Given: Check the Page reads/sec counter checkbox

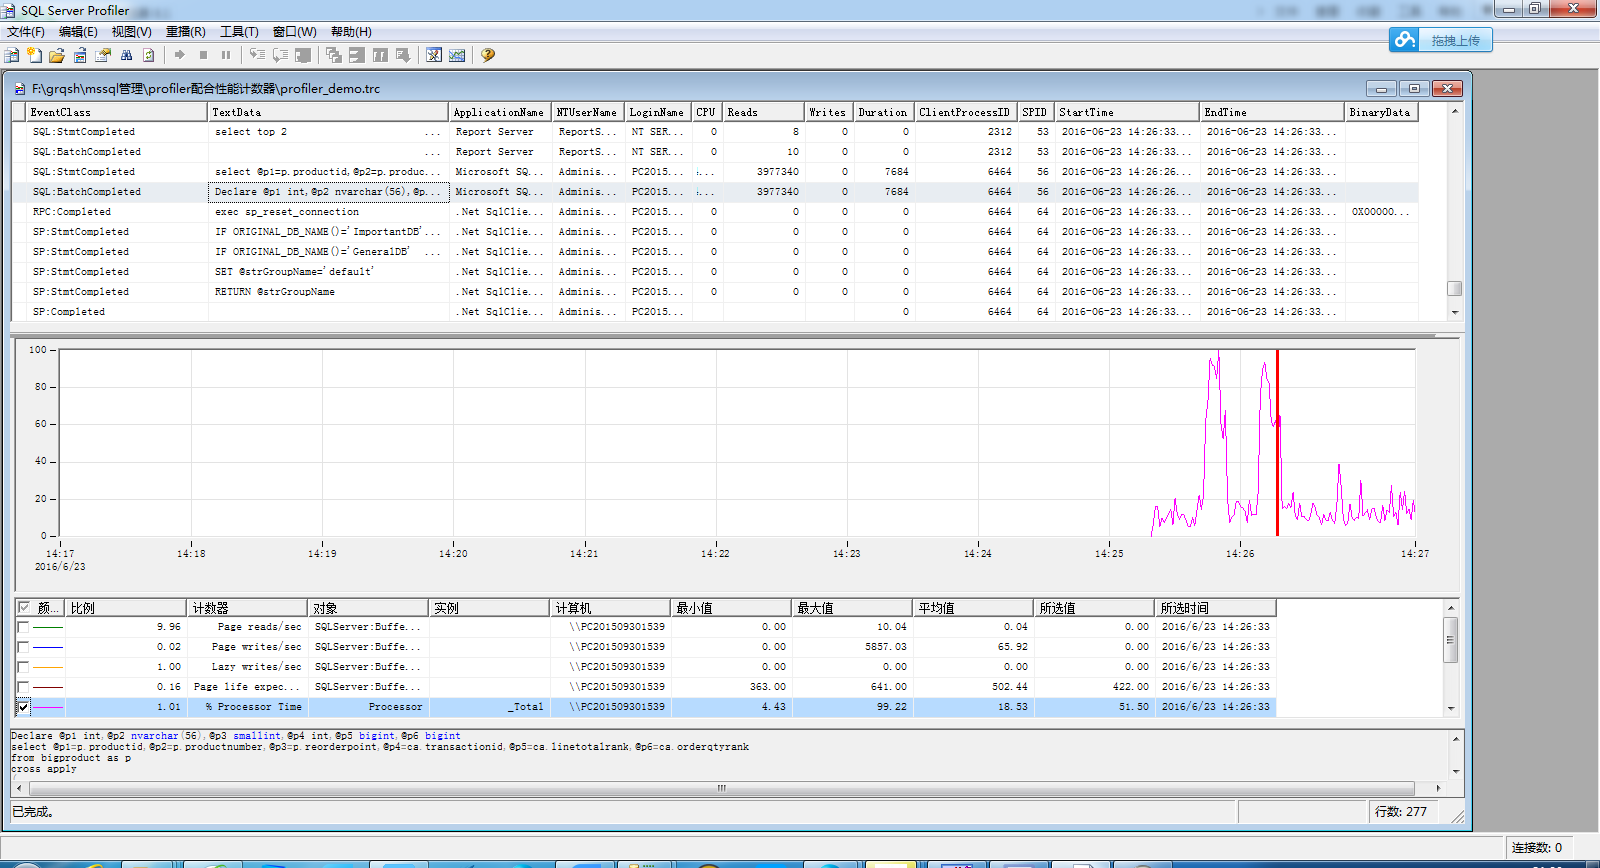Looking at the screenshot, I should tap(23, 627).
